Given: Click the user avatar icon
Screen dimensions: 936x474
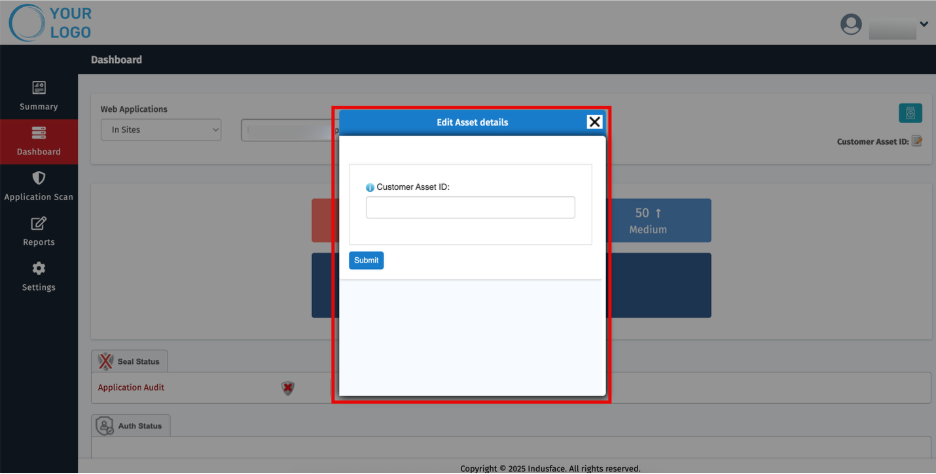Looking at the screenshot, I should coord(851,24).
